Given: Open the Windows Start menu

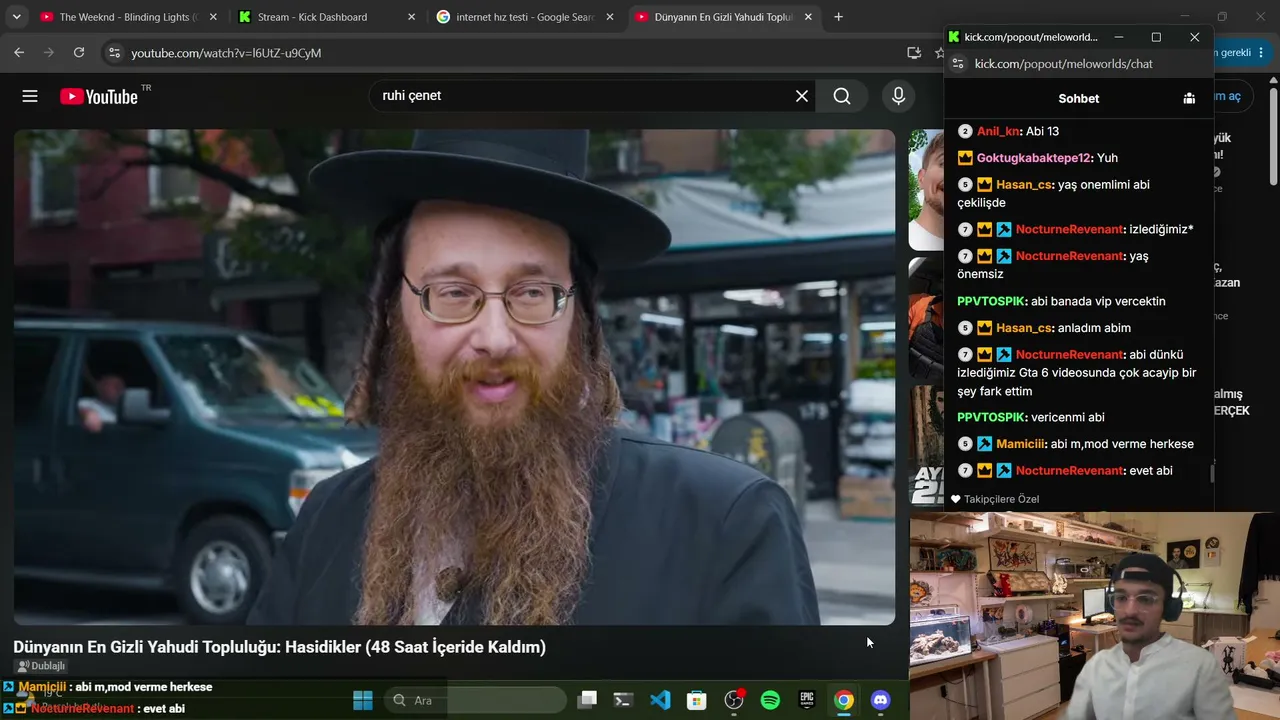Looking at the screenshot, I should [x=363, y=700].
